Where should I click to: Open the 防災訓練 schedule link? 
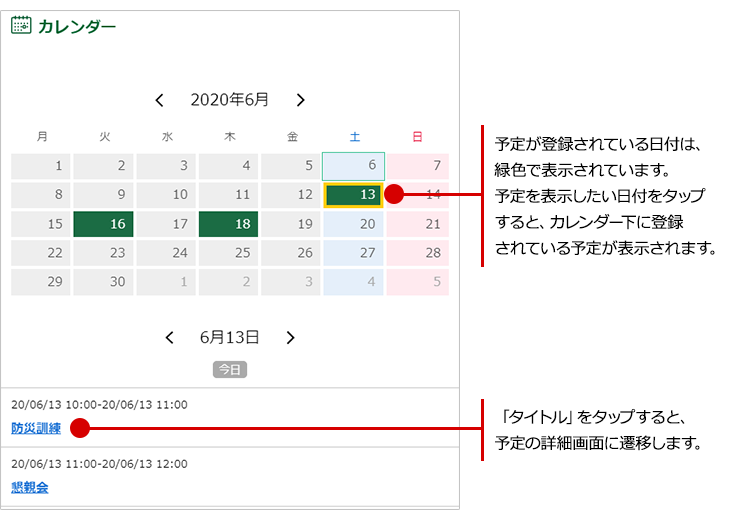click(36, 428)
